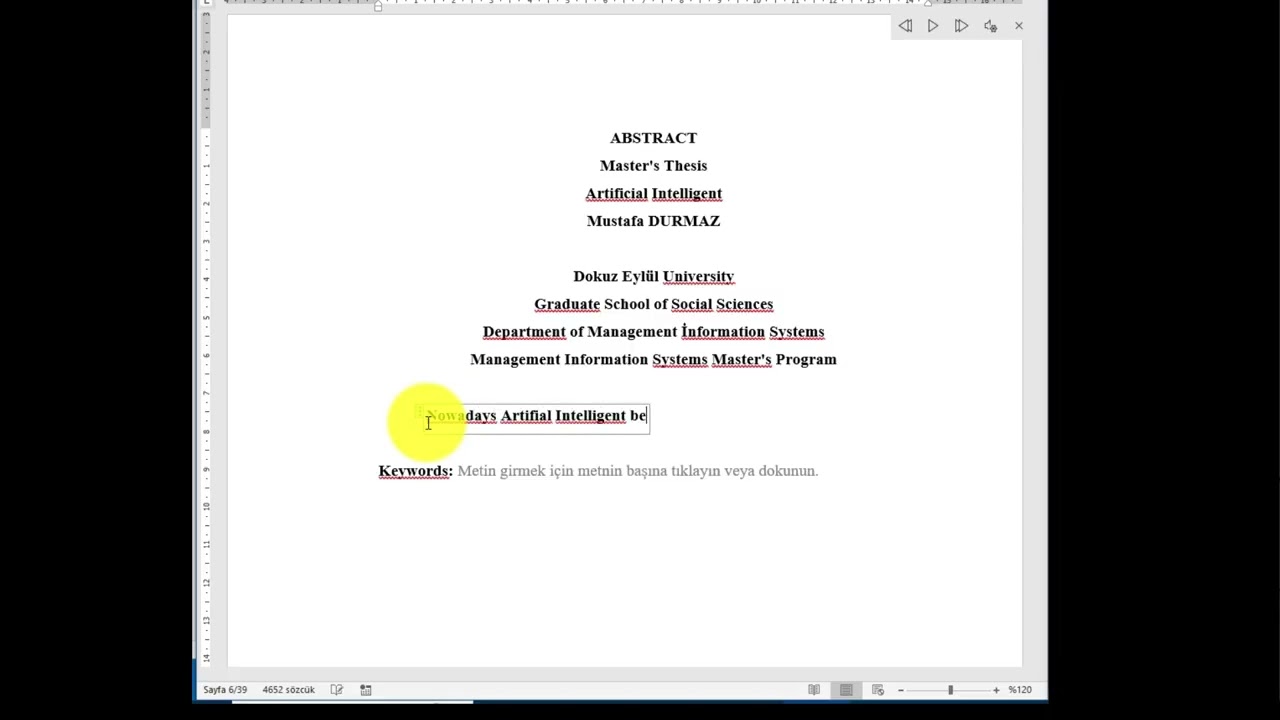This screenshot has width=1280, height=720.
Task: Click the ABSTRACT heading
Action: (x=653, y=138)
